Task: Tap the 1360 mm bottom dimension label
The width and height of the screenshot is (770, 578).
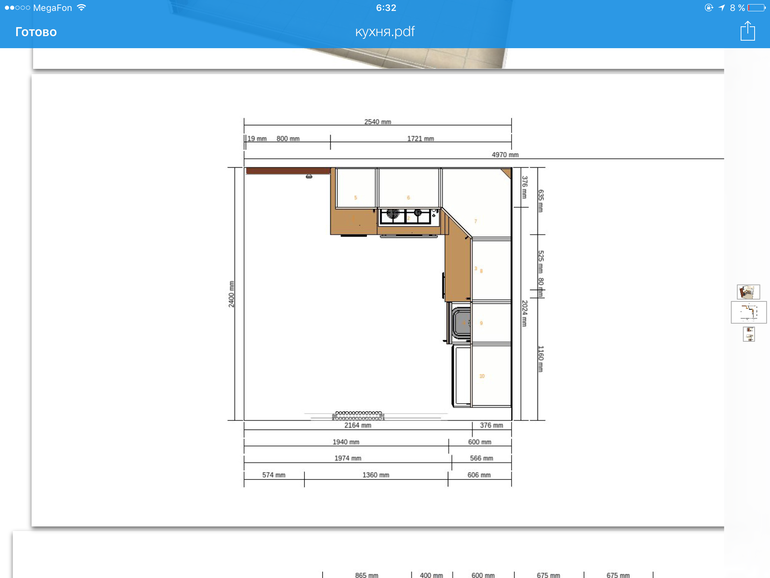Action: 376,475
